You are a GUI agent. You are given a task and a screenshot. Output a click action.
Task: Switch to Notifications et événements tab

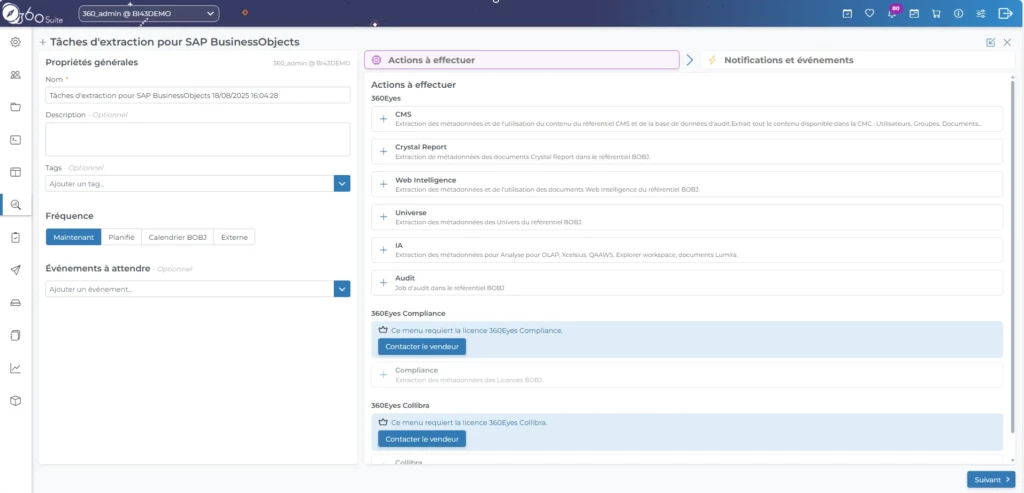click(788, 60)
